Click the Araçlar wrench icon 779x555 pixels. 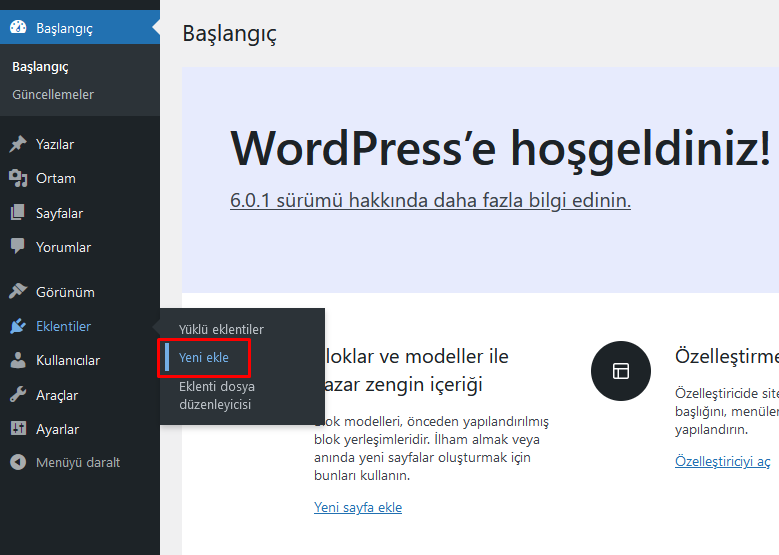18,395
